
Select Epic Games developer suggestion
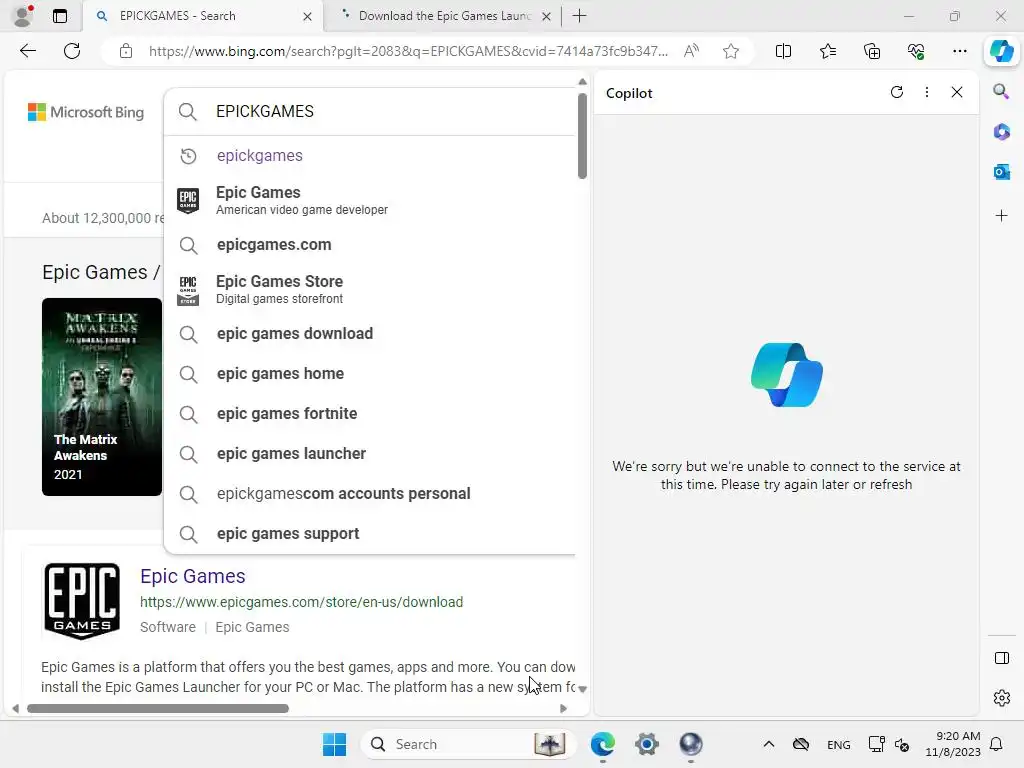pyautogui.click(x=370, y=200)
